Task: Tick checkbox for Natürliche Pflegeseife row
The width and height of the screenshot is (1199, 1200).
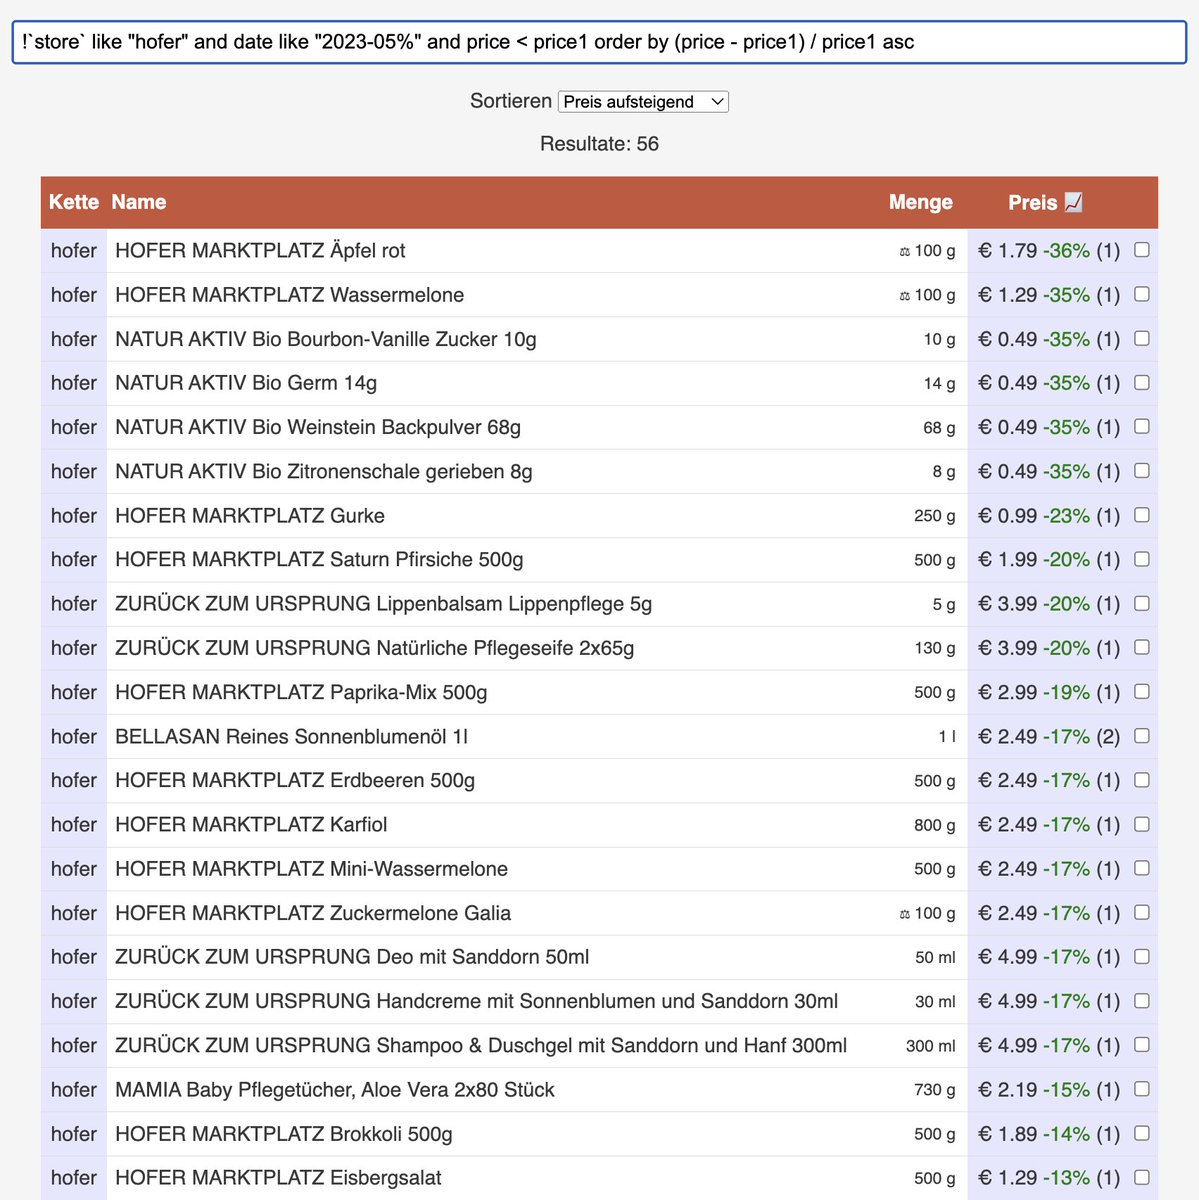Action: [x=1142, y=647]
